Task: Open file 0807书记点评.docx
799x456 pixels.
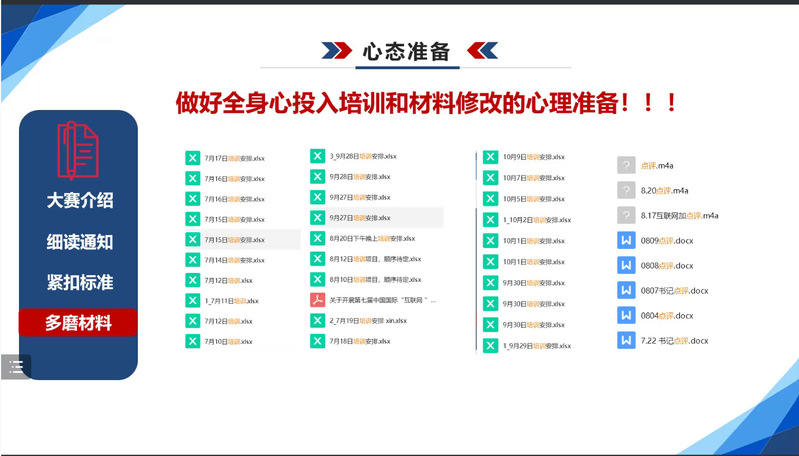Action: pos(675,291)
